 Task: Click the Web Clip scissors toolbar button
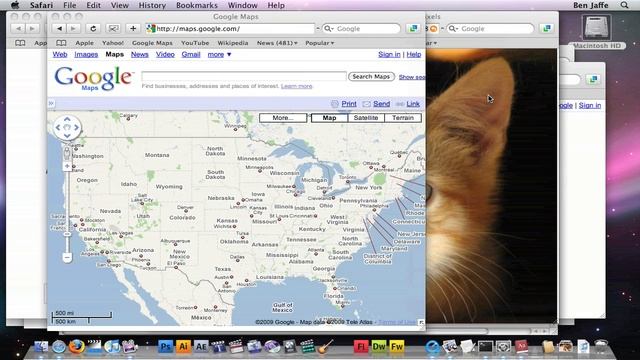pos(113,29)
